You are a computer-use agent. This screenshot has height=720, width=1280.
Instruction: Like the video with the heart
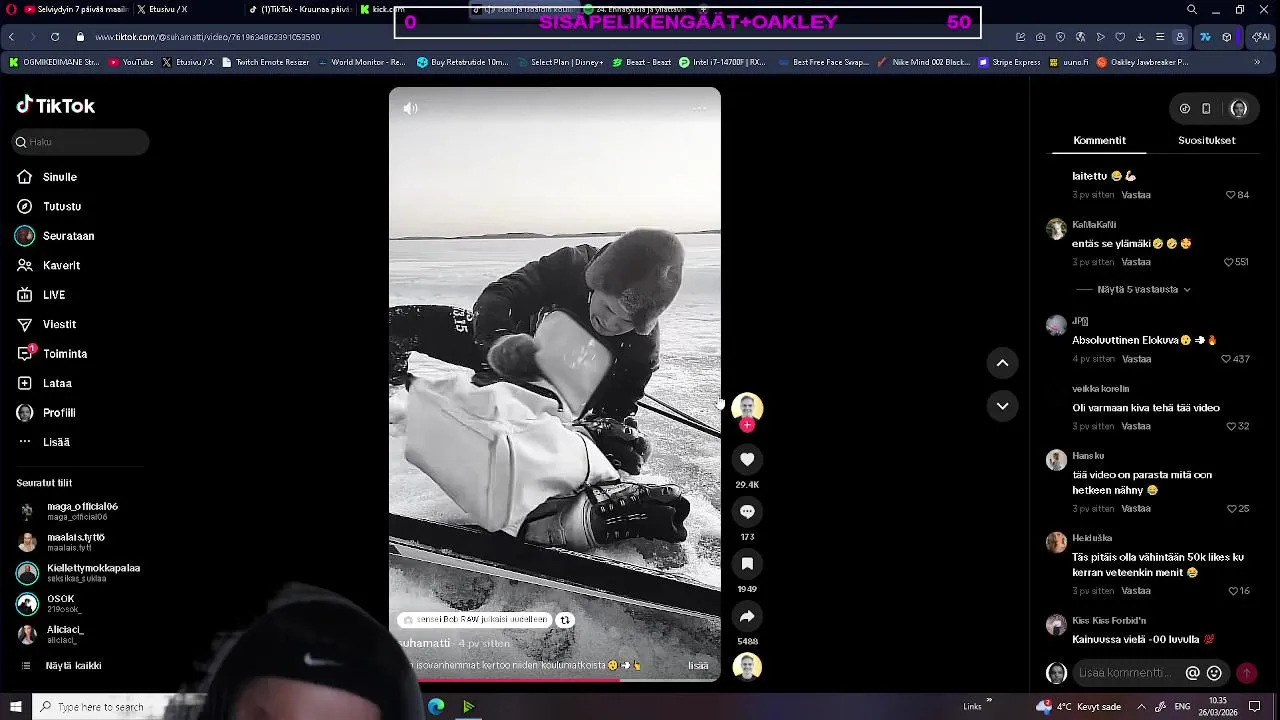click(x=747, y=459)
